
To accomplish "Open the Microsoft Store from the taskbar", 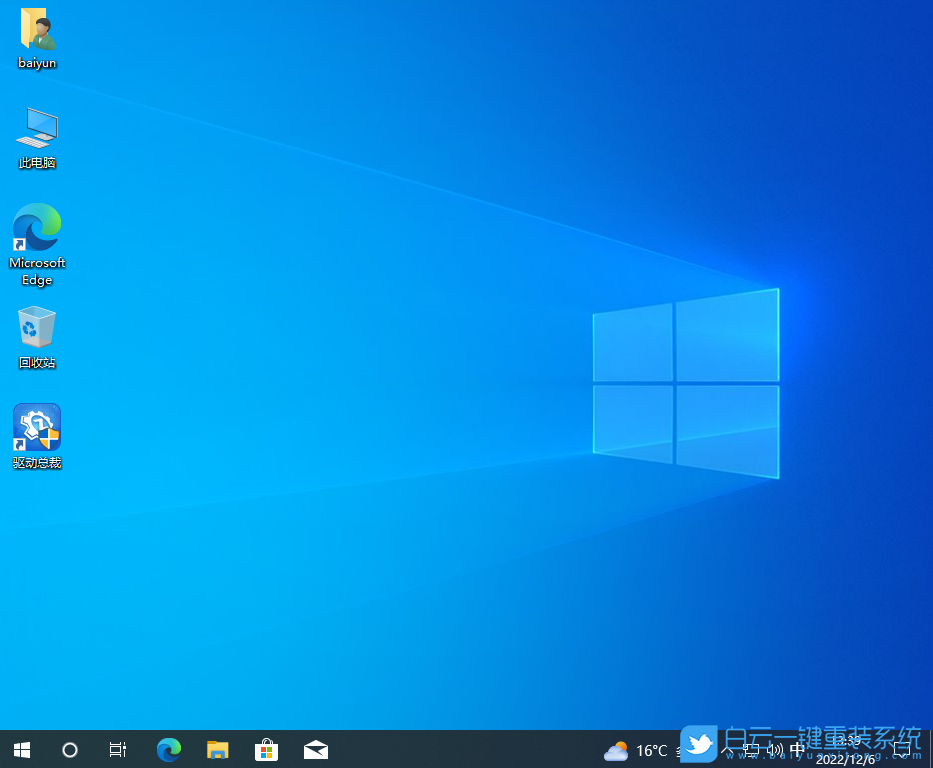I will coord(266,749).
